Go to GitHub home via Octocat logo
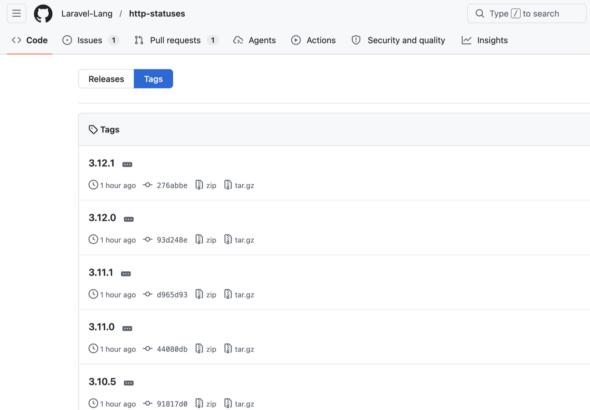The width and height of the screenshot is (590, 410). pos(43,14)
